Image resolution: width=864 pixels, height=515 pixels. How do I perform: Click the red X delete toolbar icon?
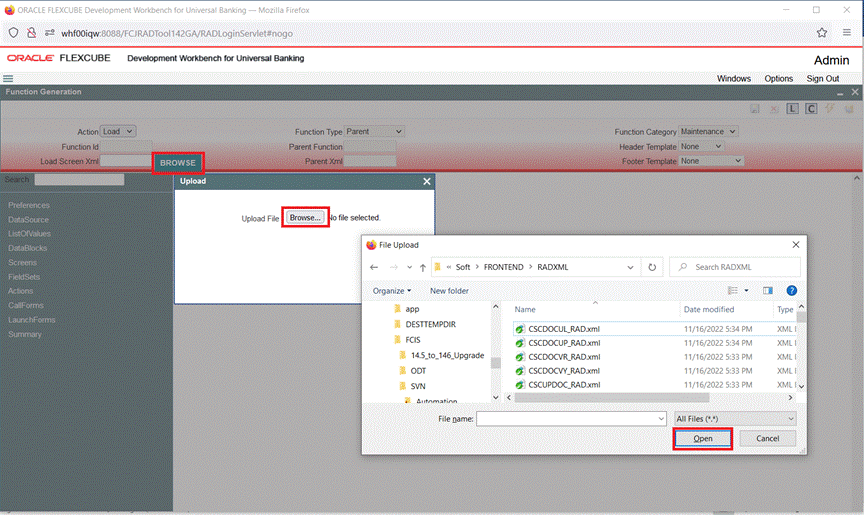[x=774, y=109]
